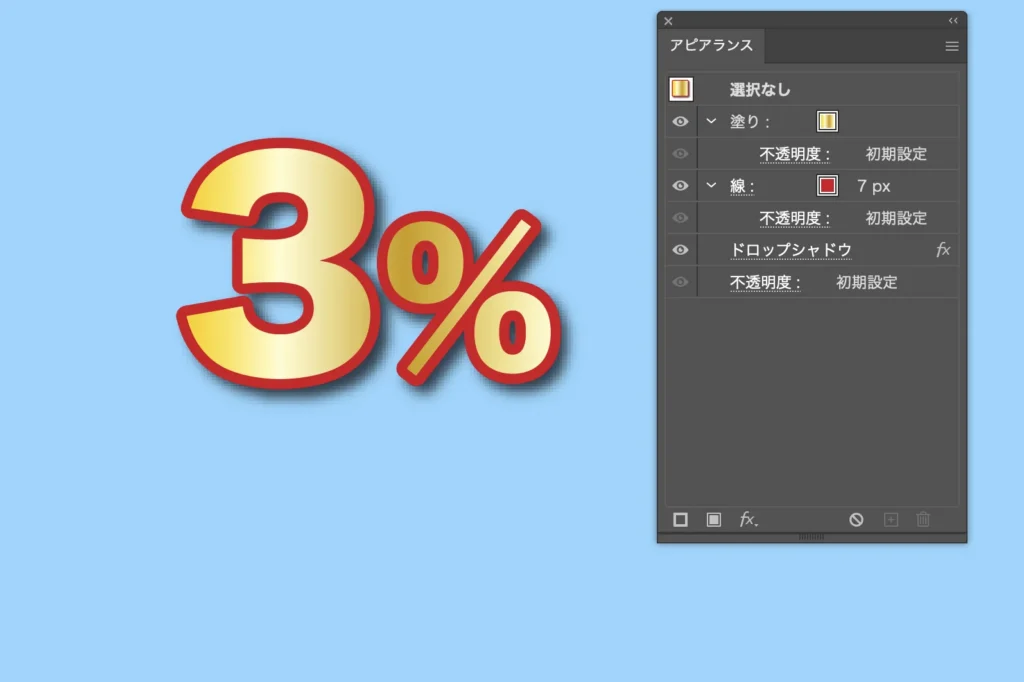This screenshot has height=682, width=1024.
Task: Open the Appearance panel hamburger menu
Action: tap(952, 46)
